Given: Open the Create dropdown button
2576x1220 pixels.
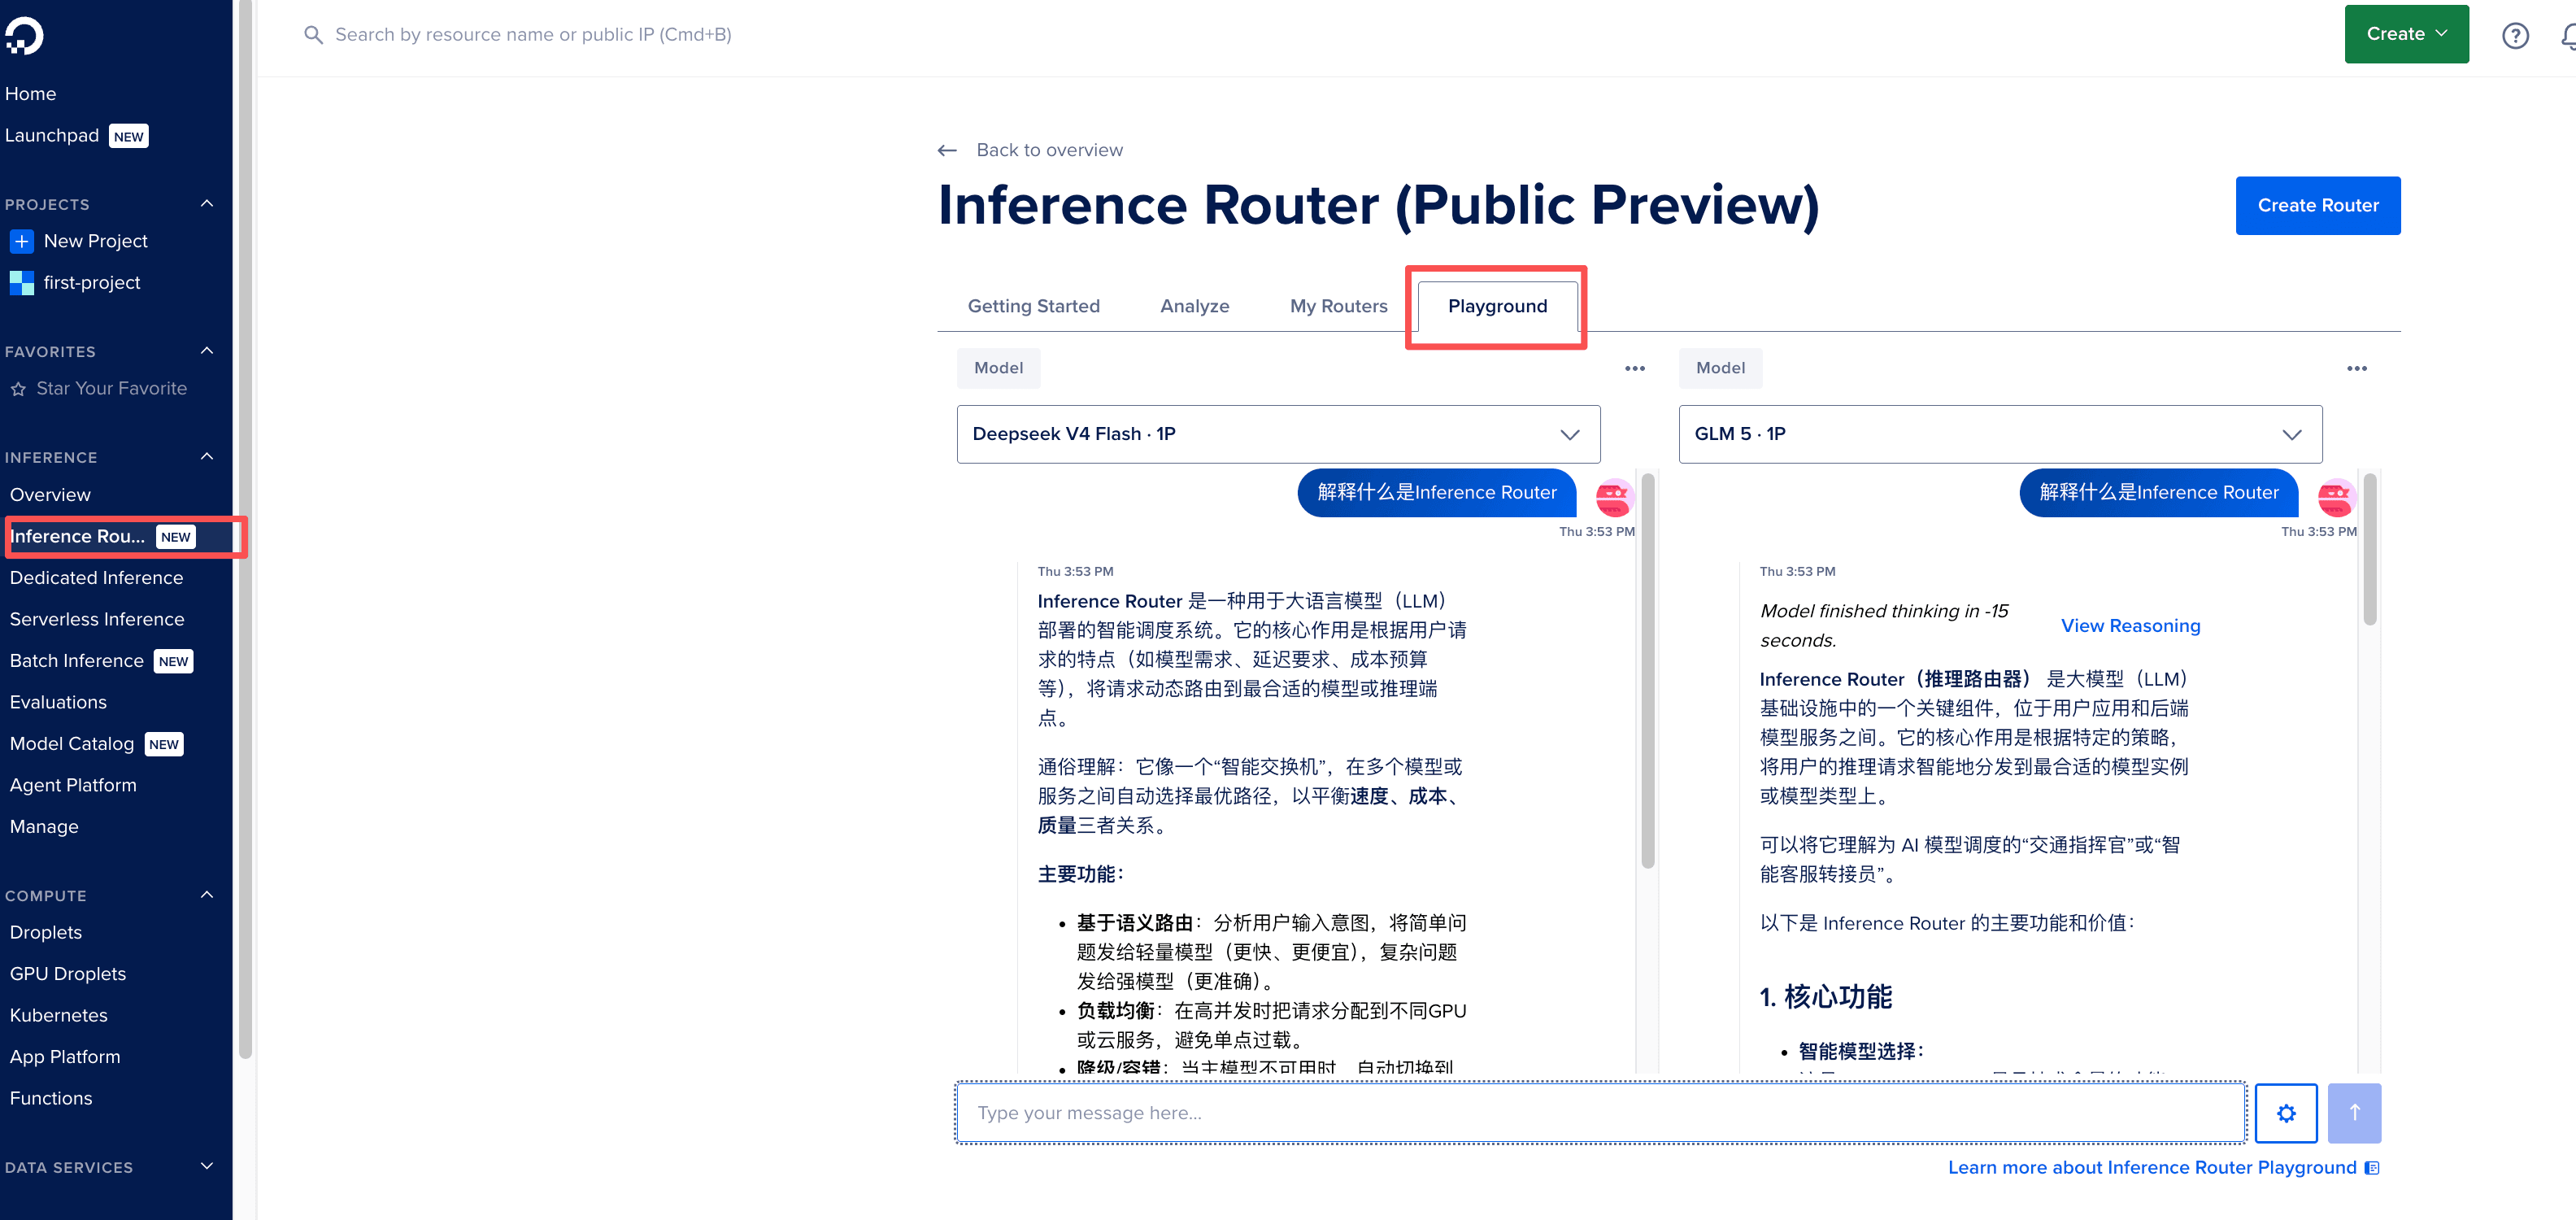Looking at the screenshot, I should click(2406, 34).
